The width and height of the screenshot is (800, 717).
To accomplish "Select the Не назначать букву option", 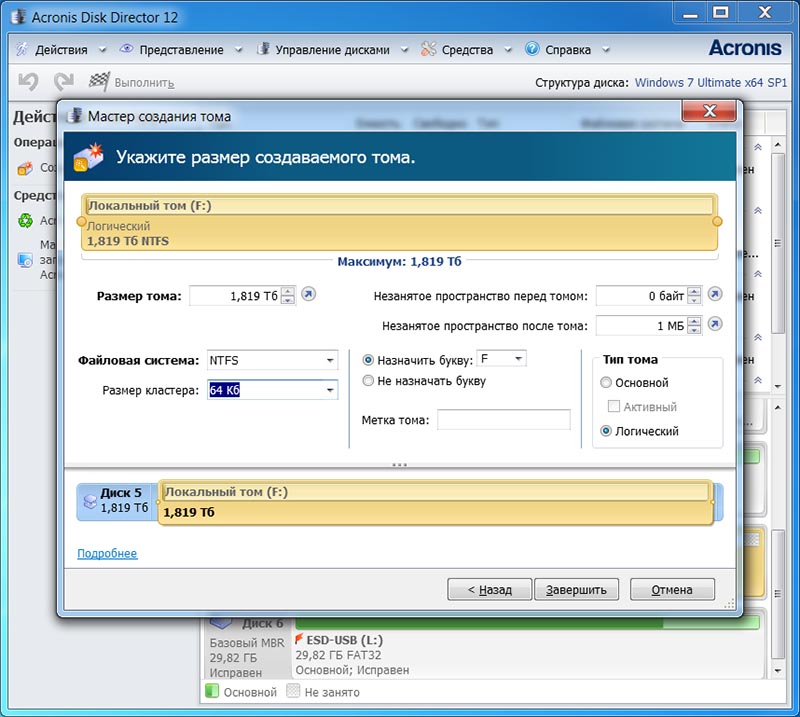I will click(368, 381).
